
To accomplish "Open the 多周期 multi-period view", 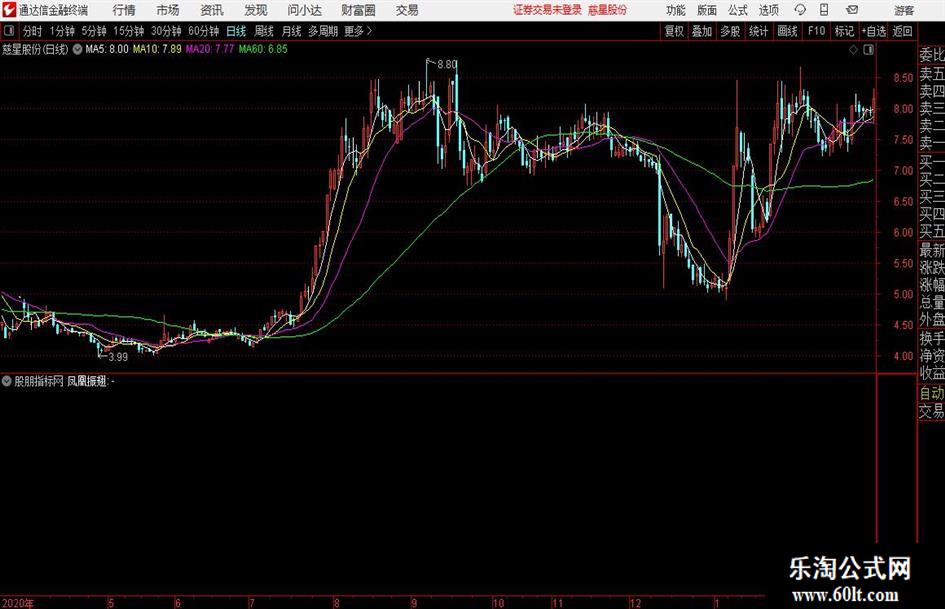I will coord(323,31).
